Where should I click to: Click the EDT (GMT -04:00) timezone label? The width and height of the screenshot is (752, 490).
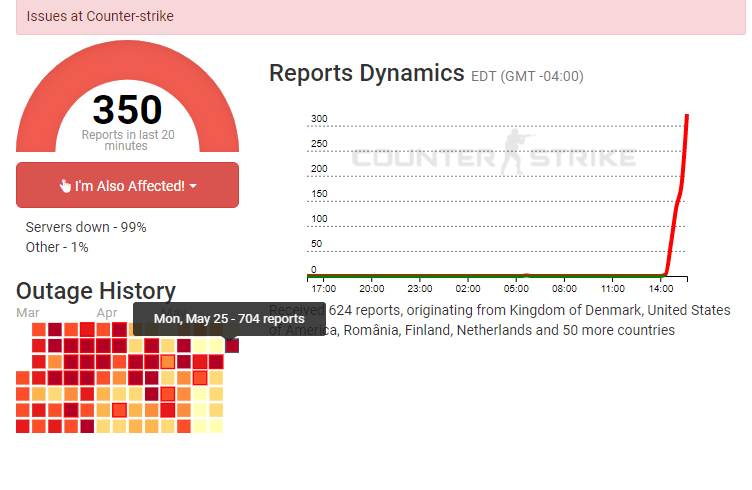click(x=527, y=76)
